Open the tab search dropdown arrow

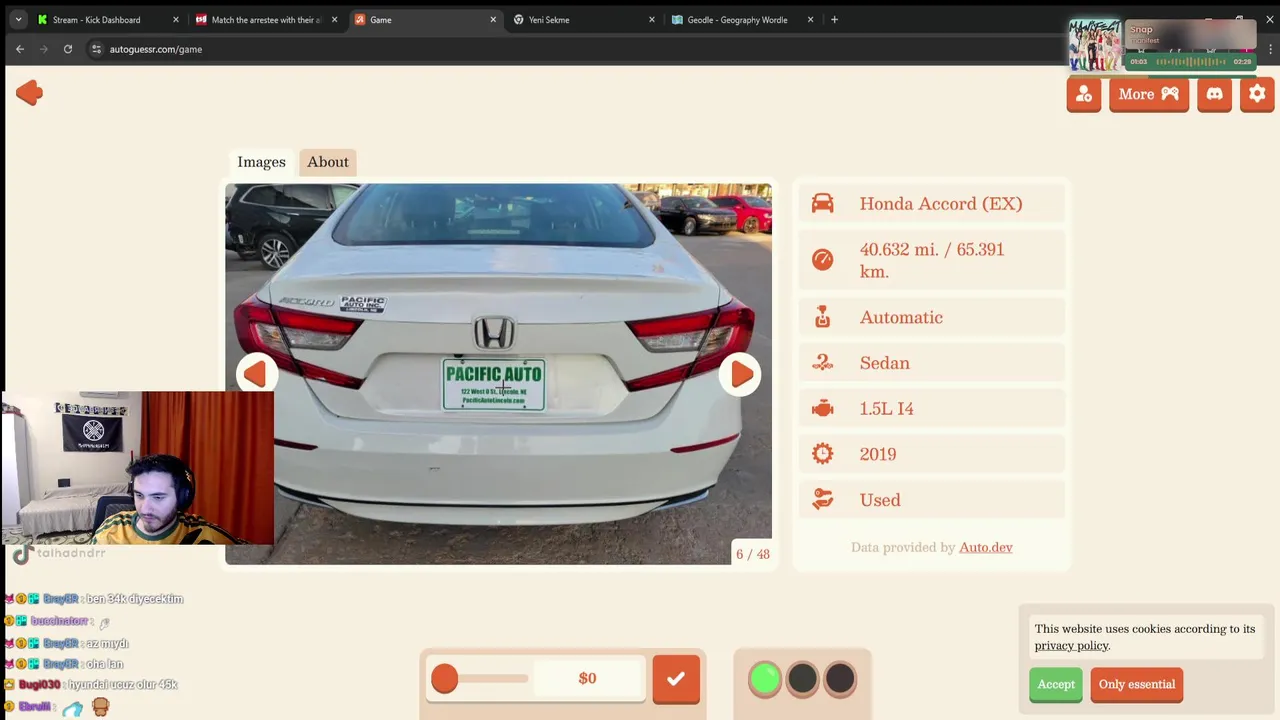point(18,19)
